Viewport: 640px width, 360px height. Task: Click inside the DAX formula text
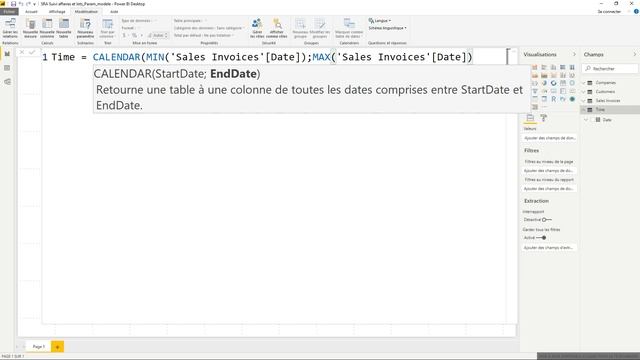pos(261,57)
